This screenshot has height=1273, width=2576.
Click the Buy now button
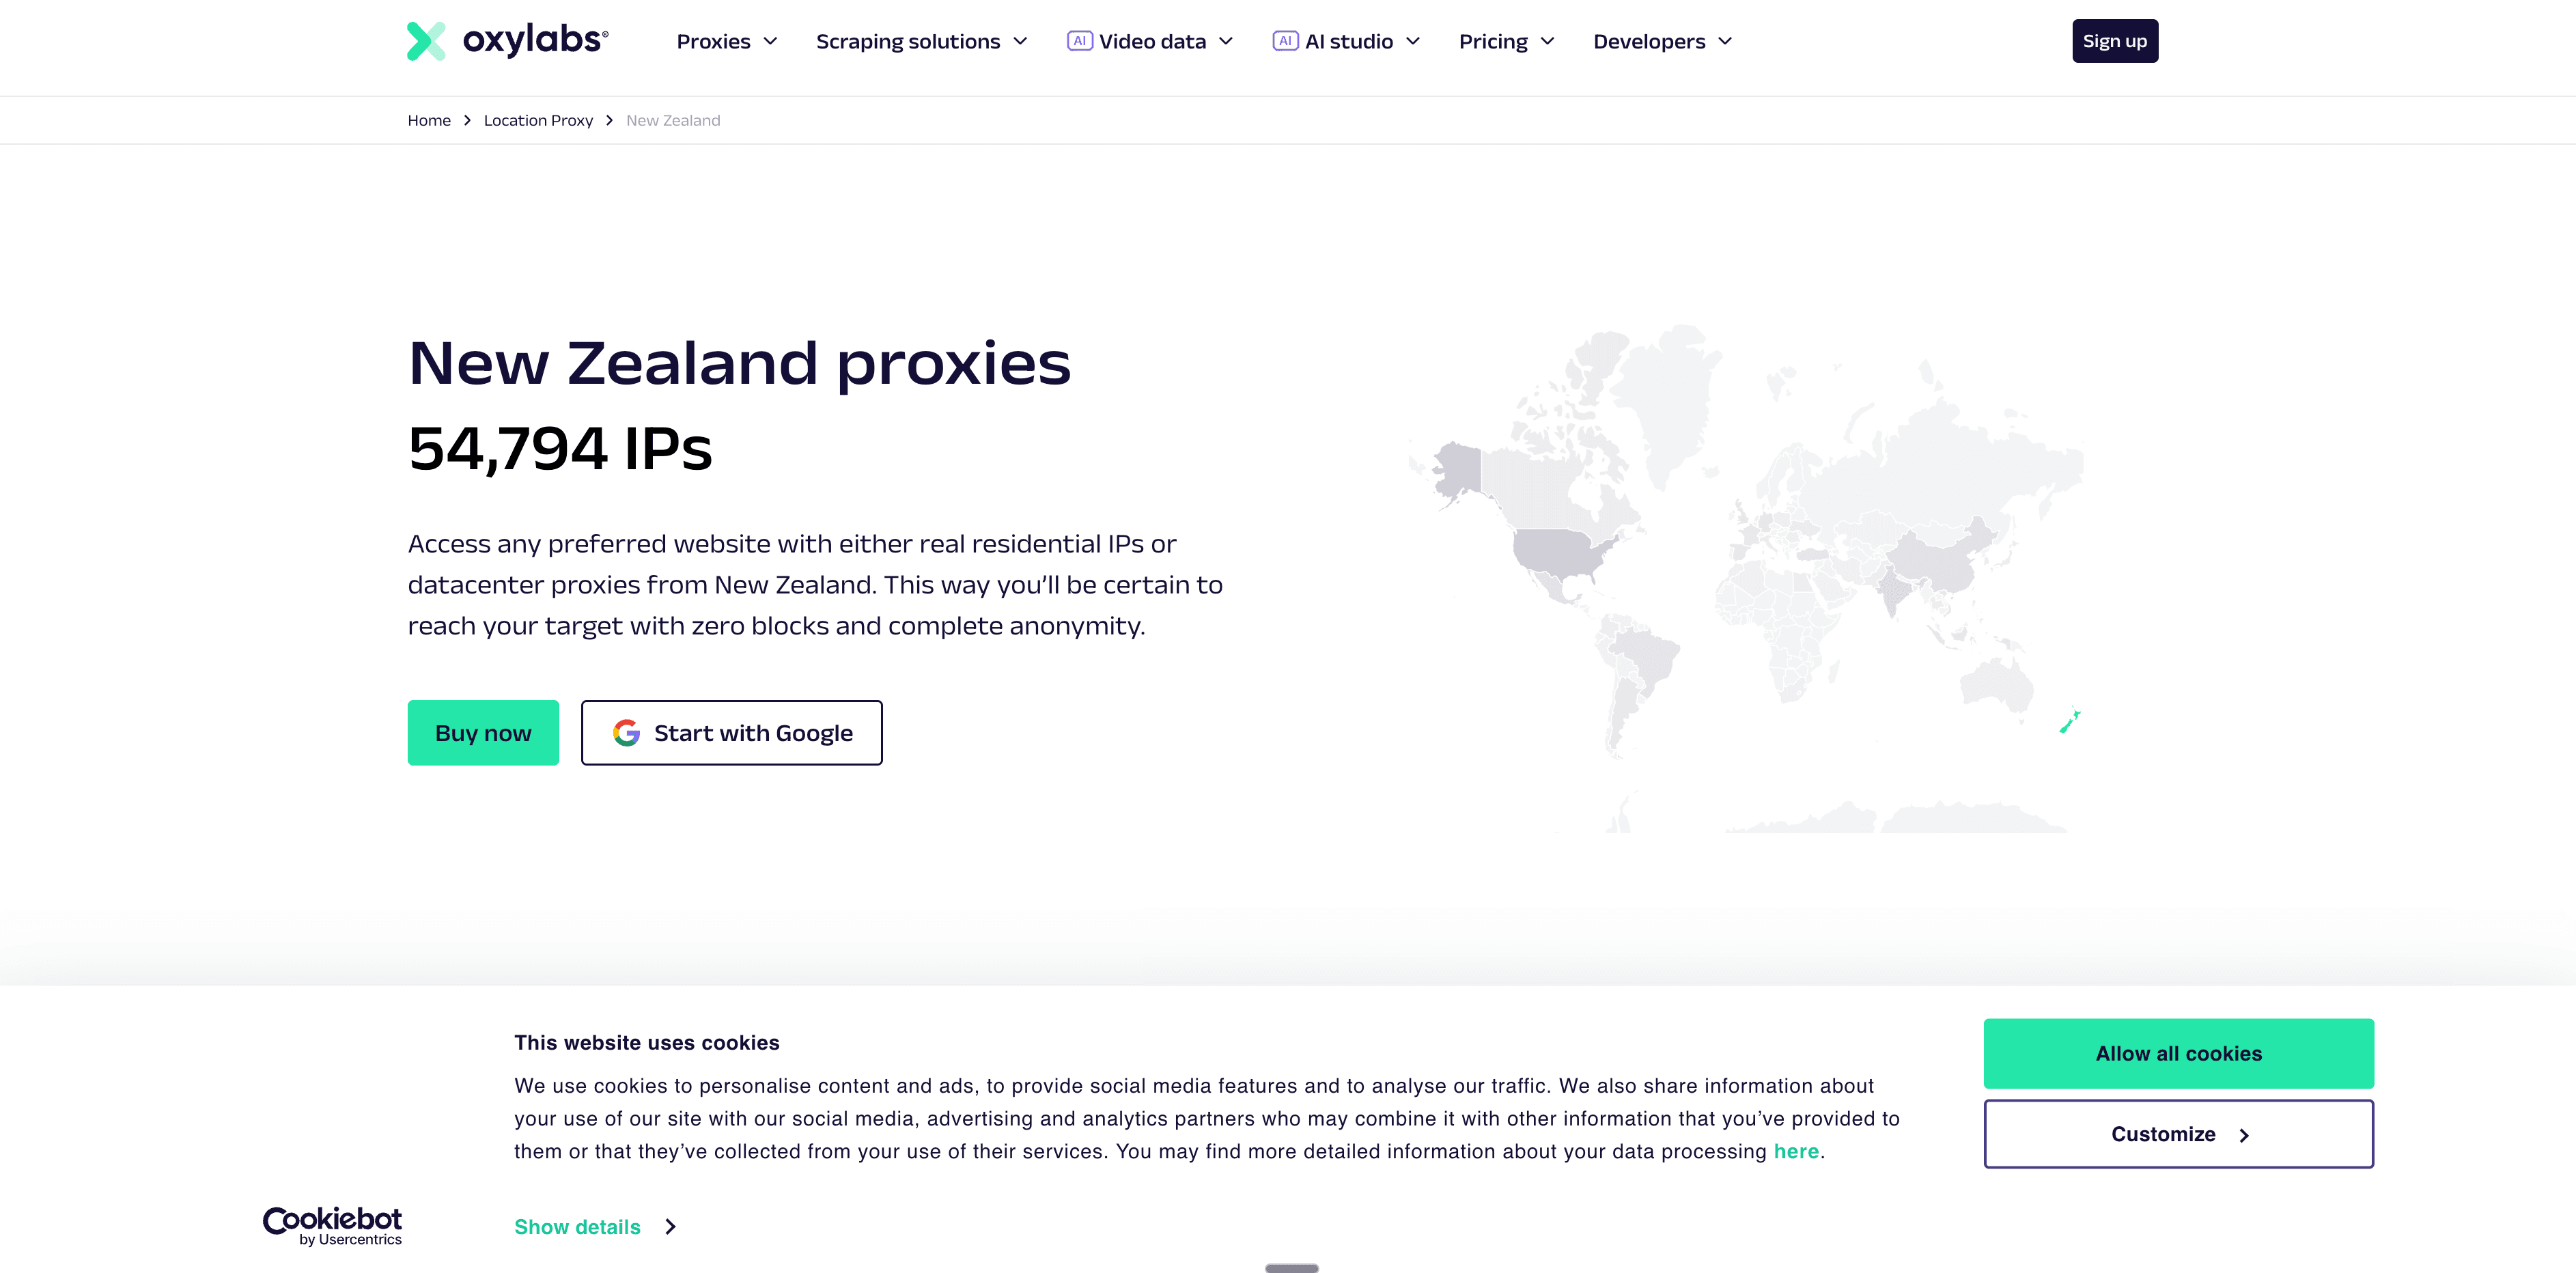point(483,733)
